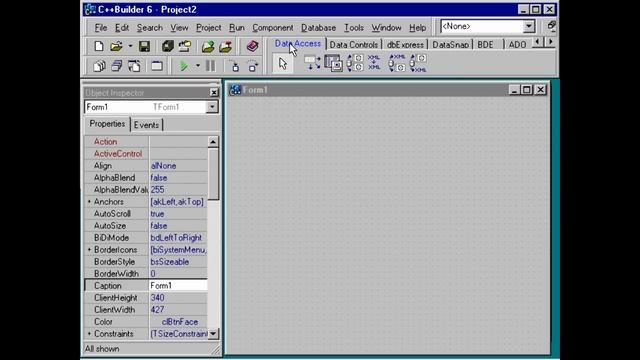This screenshot has width=640, height=360.
Task: Click the BorderStyle value bsSizeable
Action: click(x=178, y=262)
